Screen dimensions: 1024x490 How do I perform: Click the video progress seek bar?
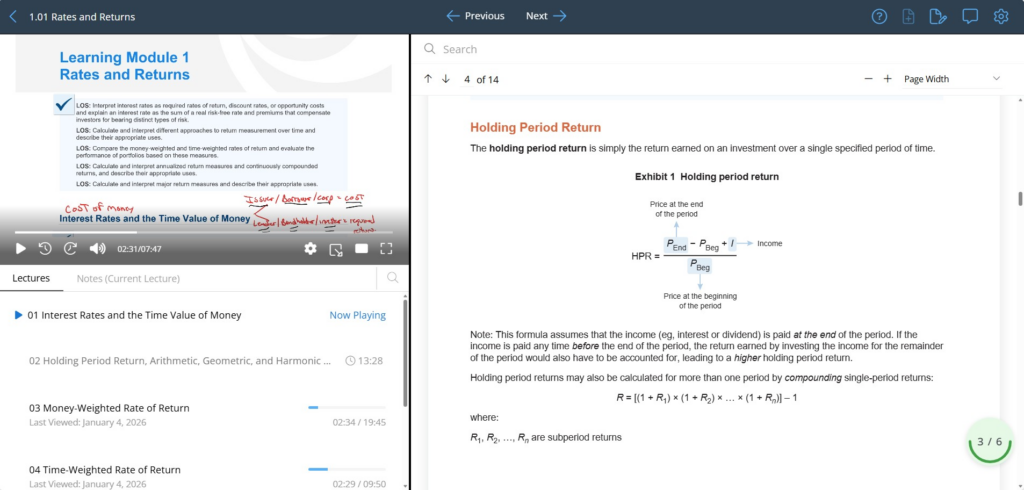pos(203,232)
